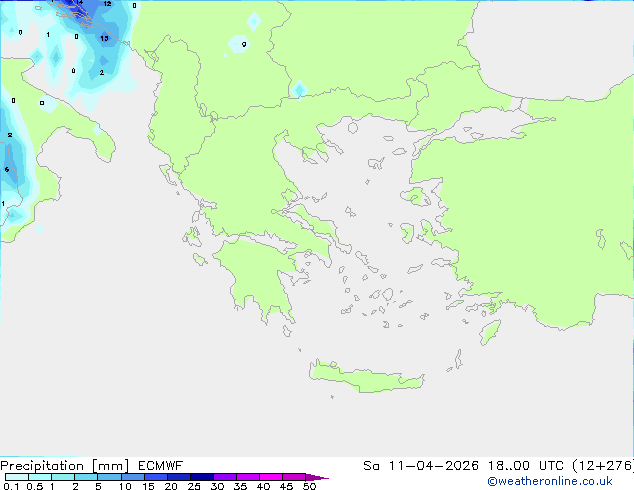Screen dimensions: 634x490
Task: Click the dark navy swatch between 25 and 30
Action: [x=202, y=477]
